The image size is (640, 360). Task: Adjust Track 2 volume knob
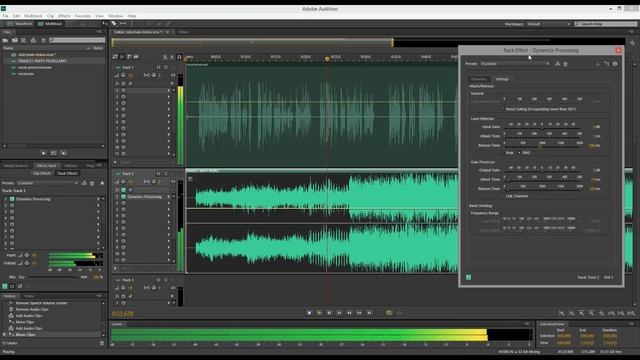pos(123,182)
